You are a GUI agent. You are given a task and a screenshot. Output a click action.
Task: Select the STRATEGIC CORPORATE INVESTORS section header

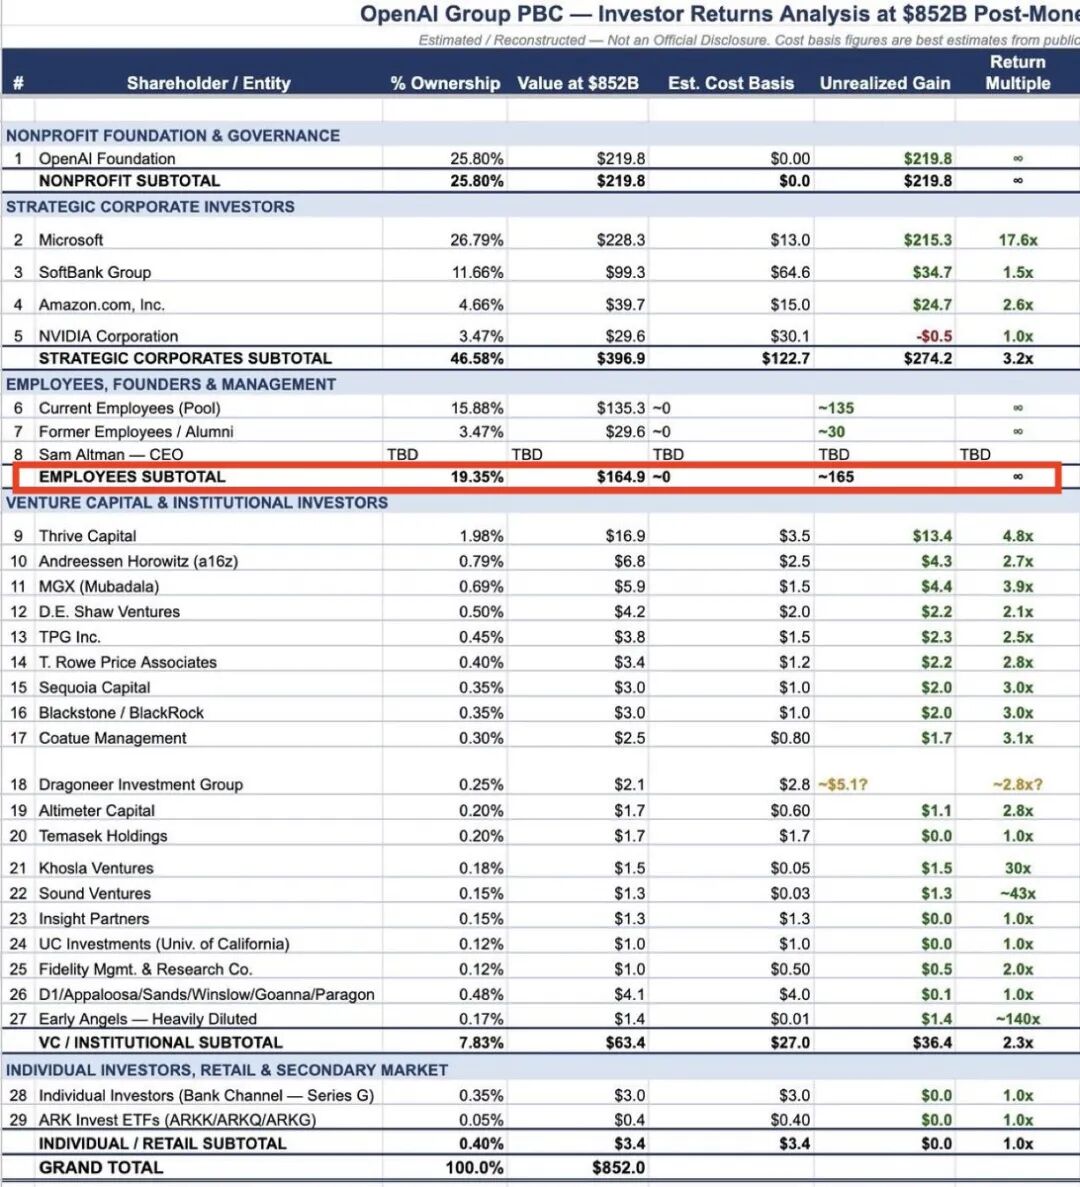point(150,207)
